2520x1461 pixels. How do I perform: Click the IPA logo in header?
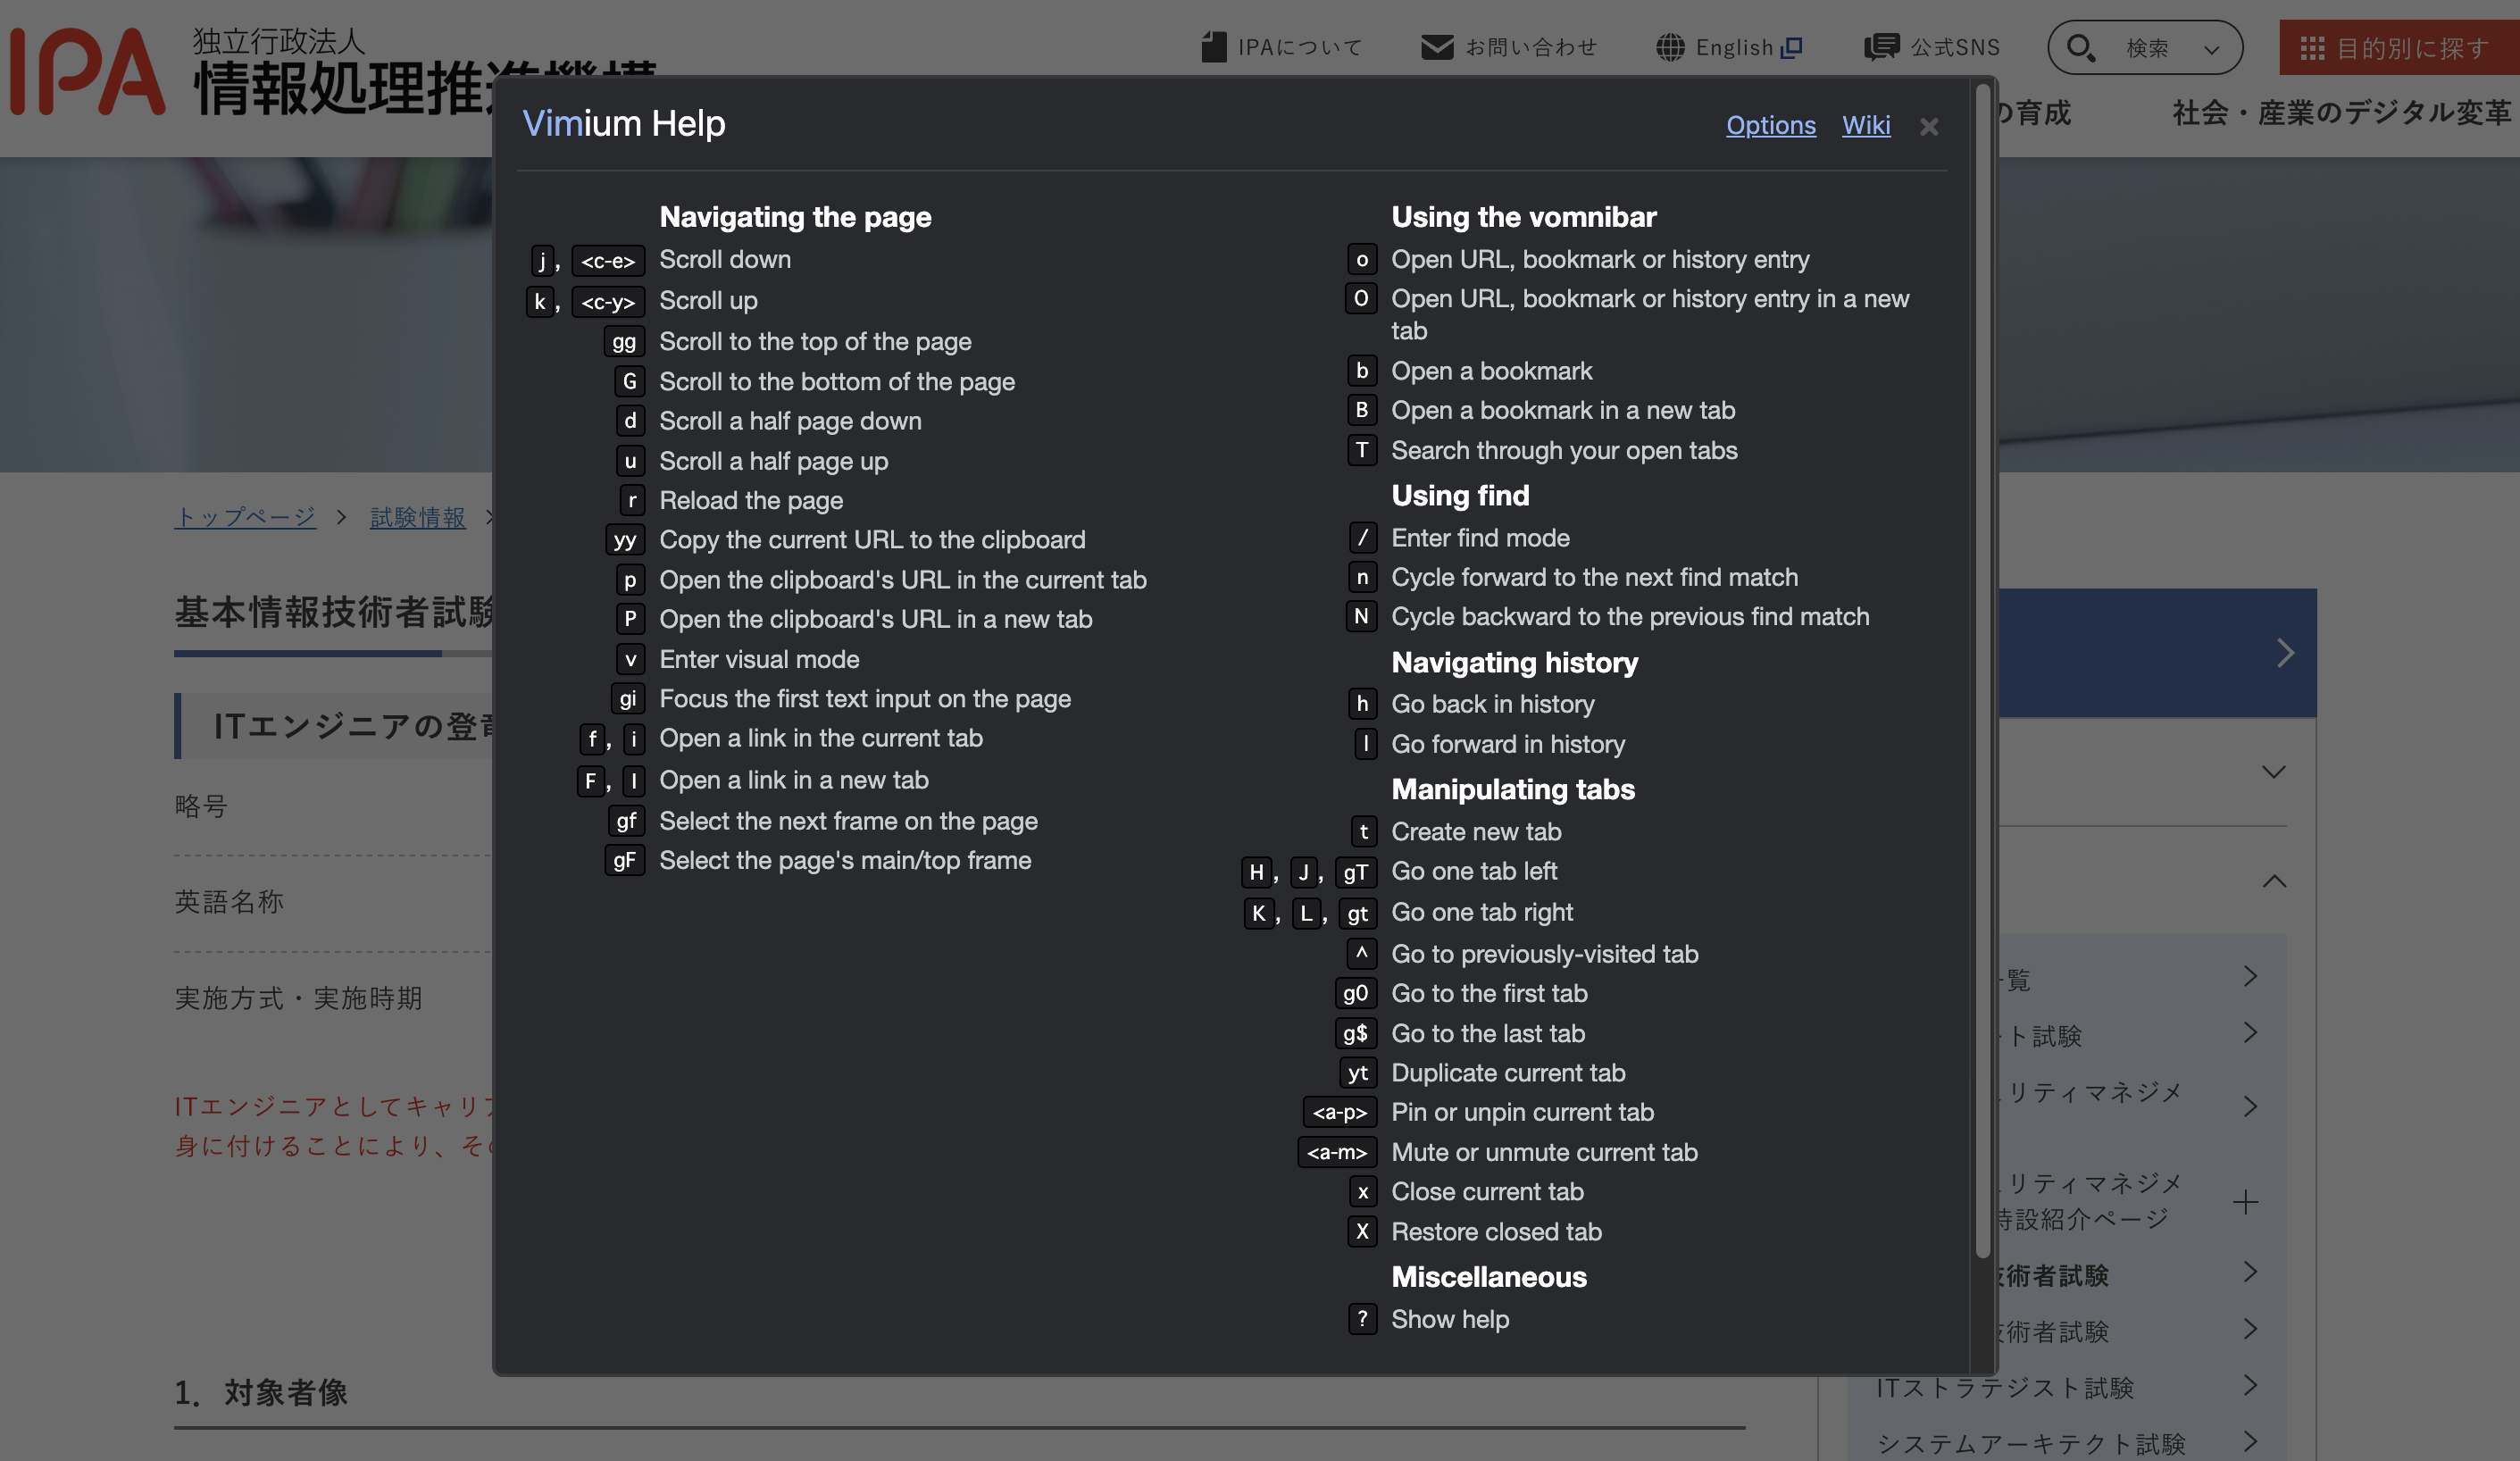coord(88,70)
